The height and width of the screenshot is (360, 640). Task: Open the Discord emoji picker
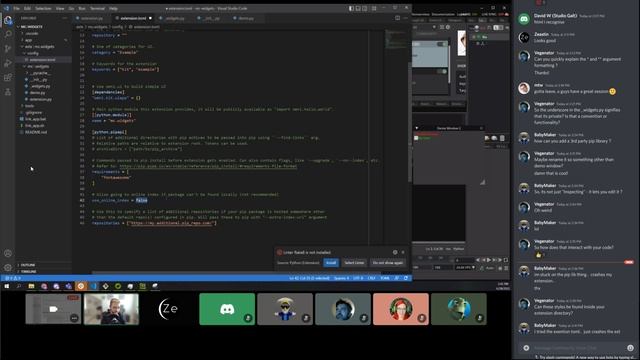631,348
